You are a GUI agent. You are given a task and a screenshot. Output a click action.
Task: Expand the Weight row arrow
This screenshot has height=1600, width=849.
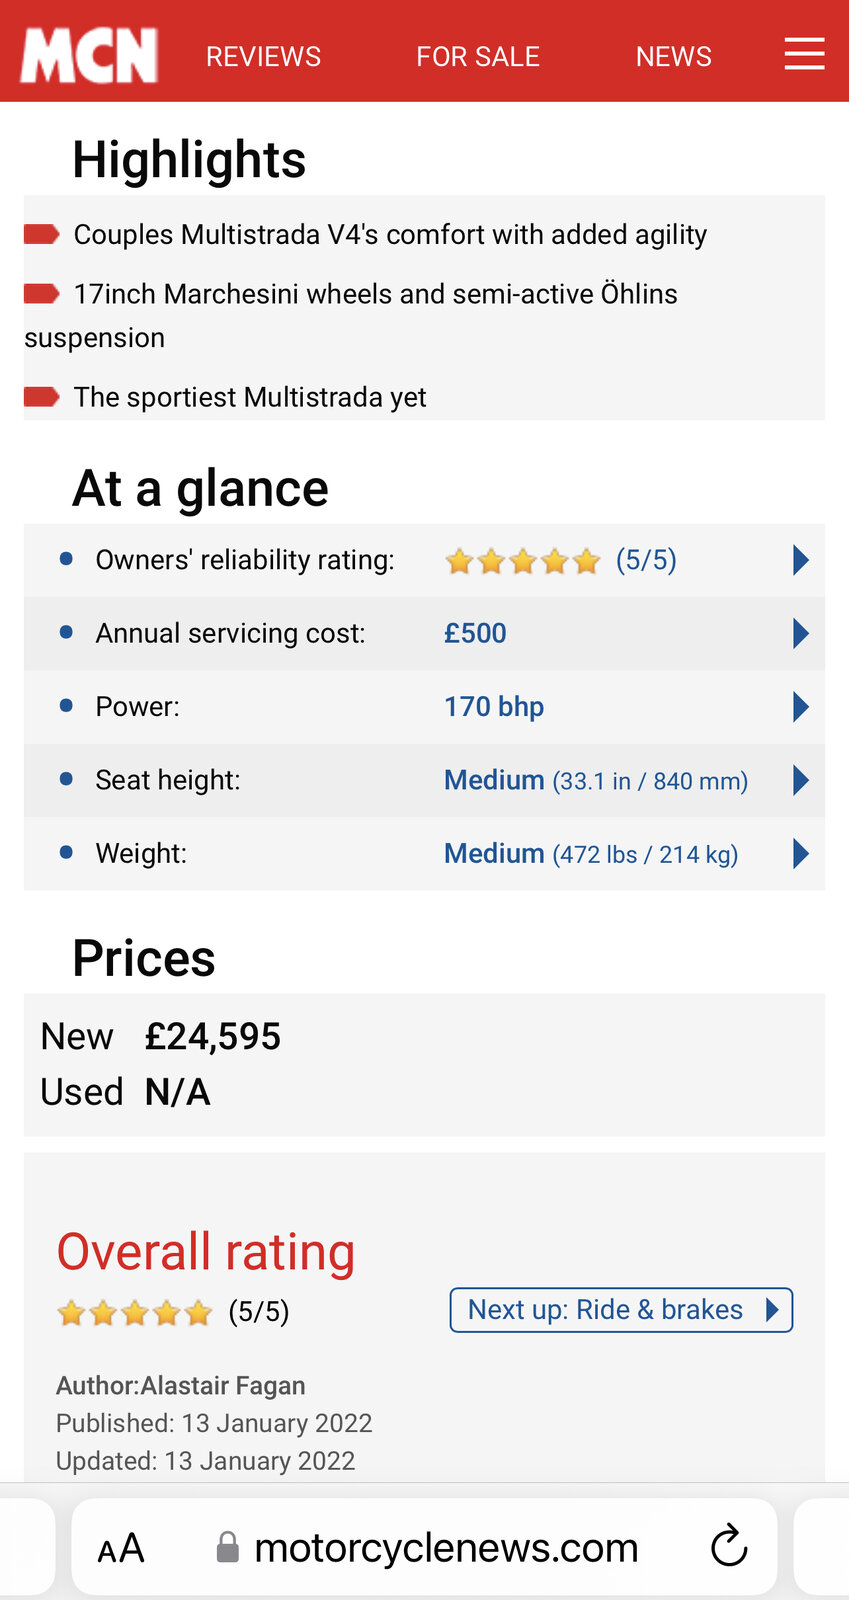point(800,854)
